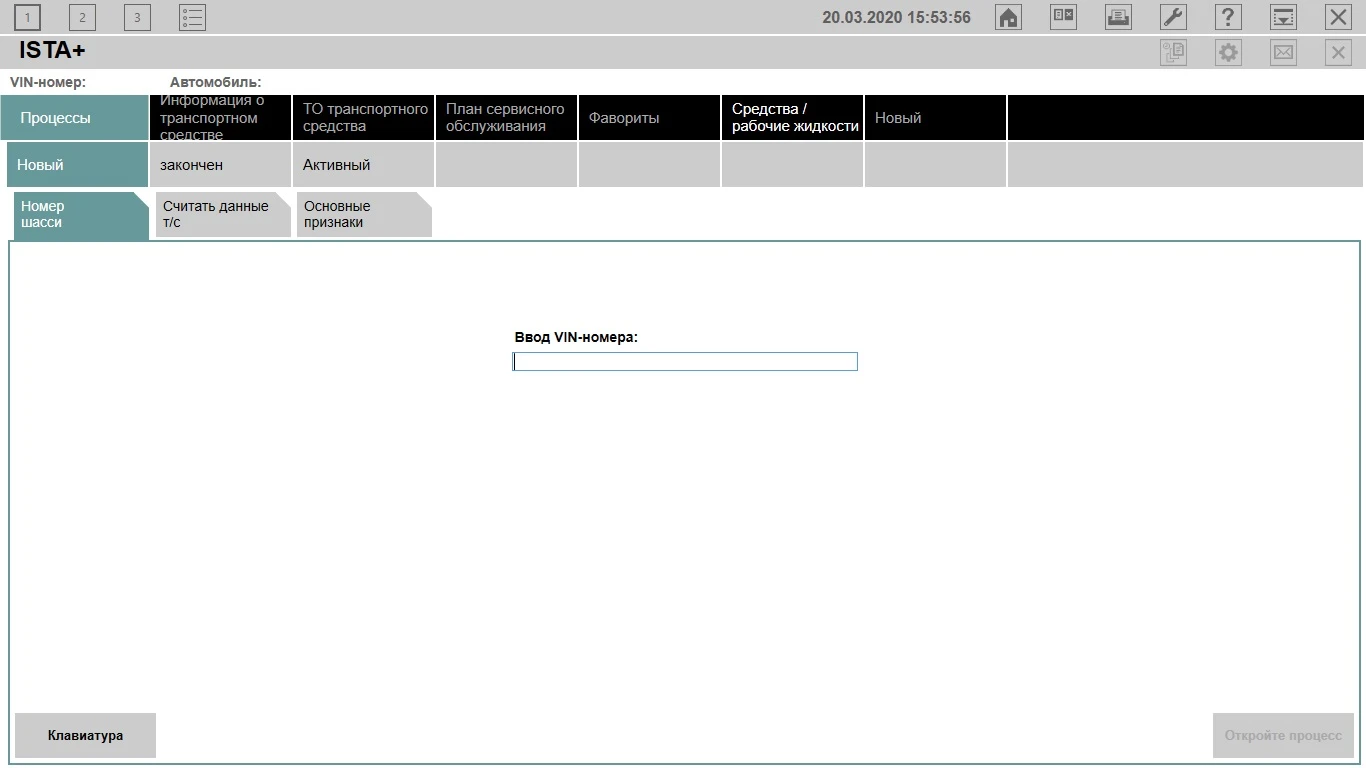Switch to Считать данные т/с tab
The width and height of the screenshot is (1366, 768).
click(x=223, y=215)
